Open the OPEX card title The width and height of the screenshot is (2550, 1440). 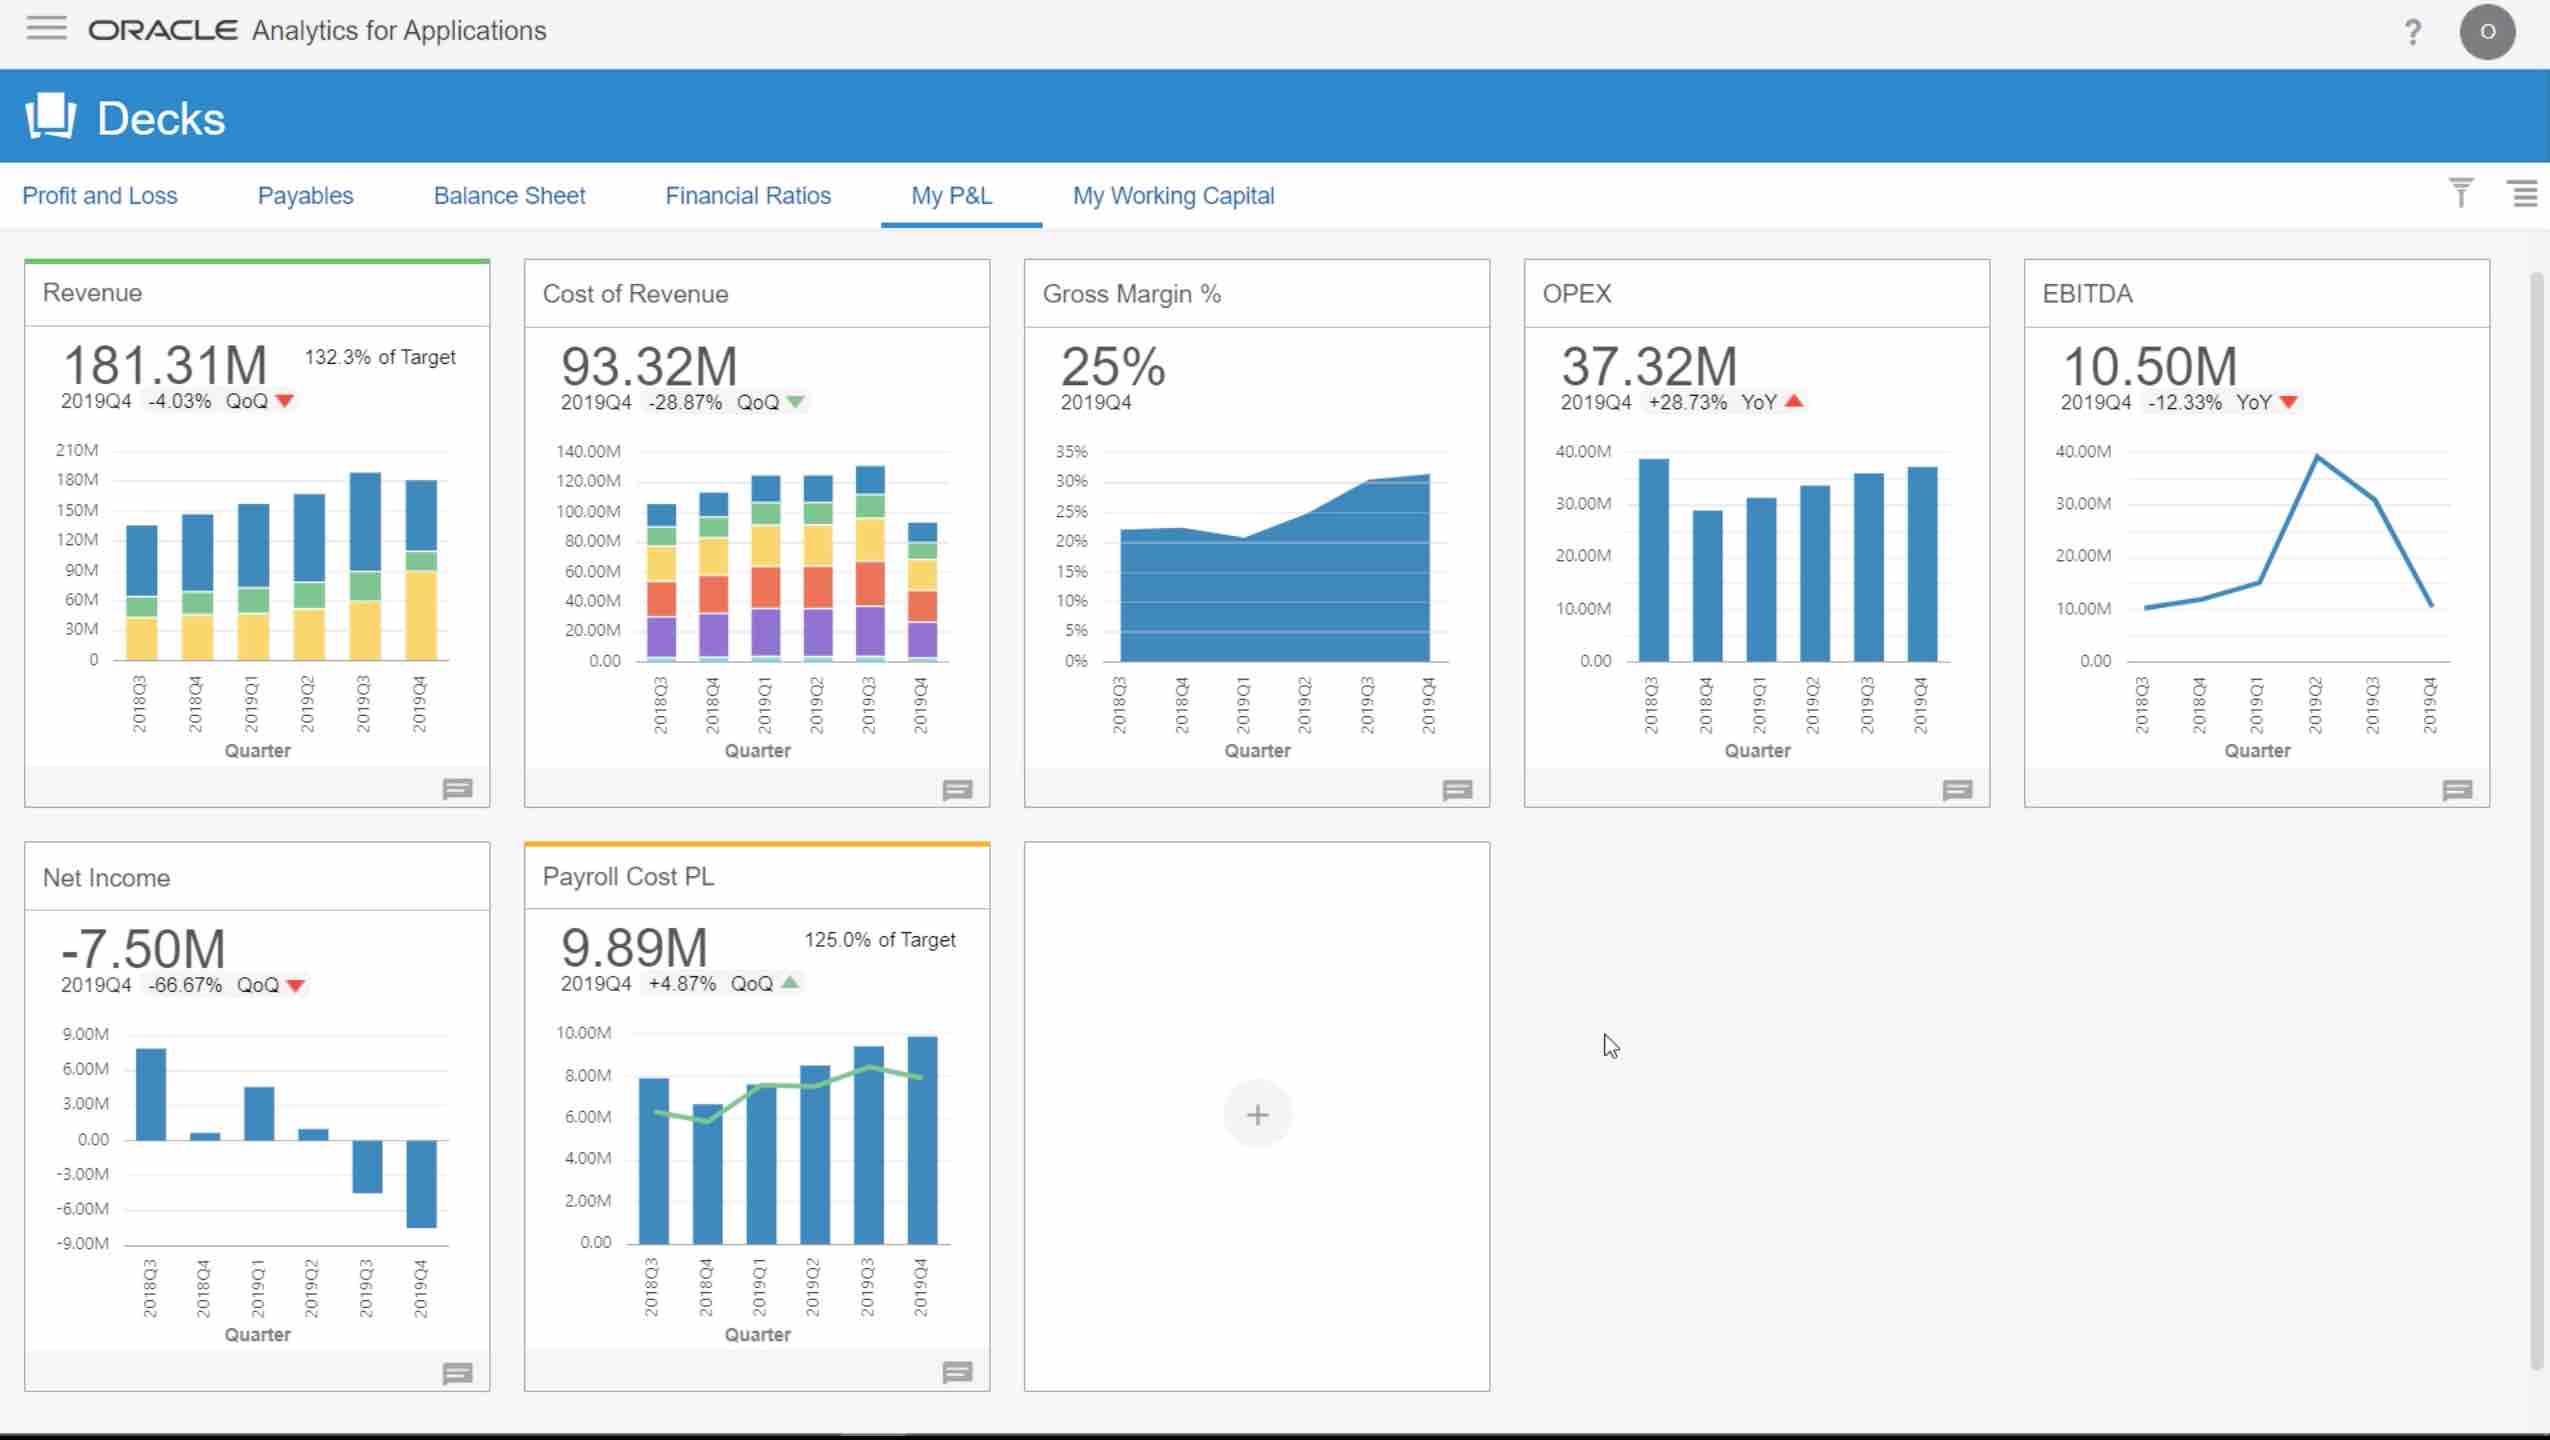[x=1576, y=294]
